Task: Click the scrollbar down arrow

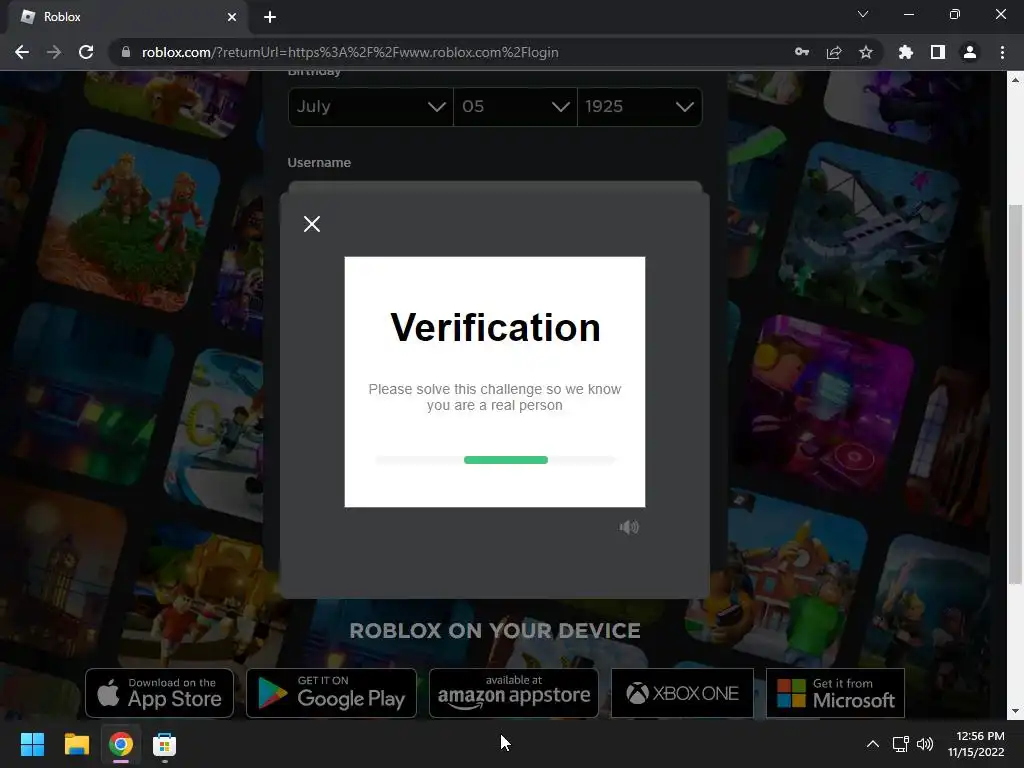Action: [1015, 711]
